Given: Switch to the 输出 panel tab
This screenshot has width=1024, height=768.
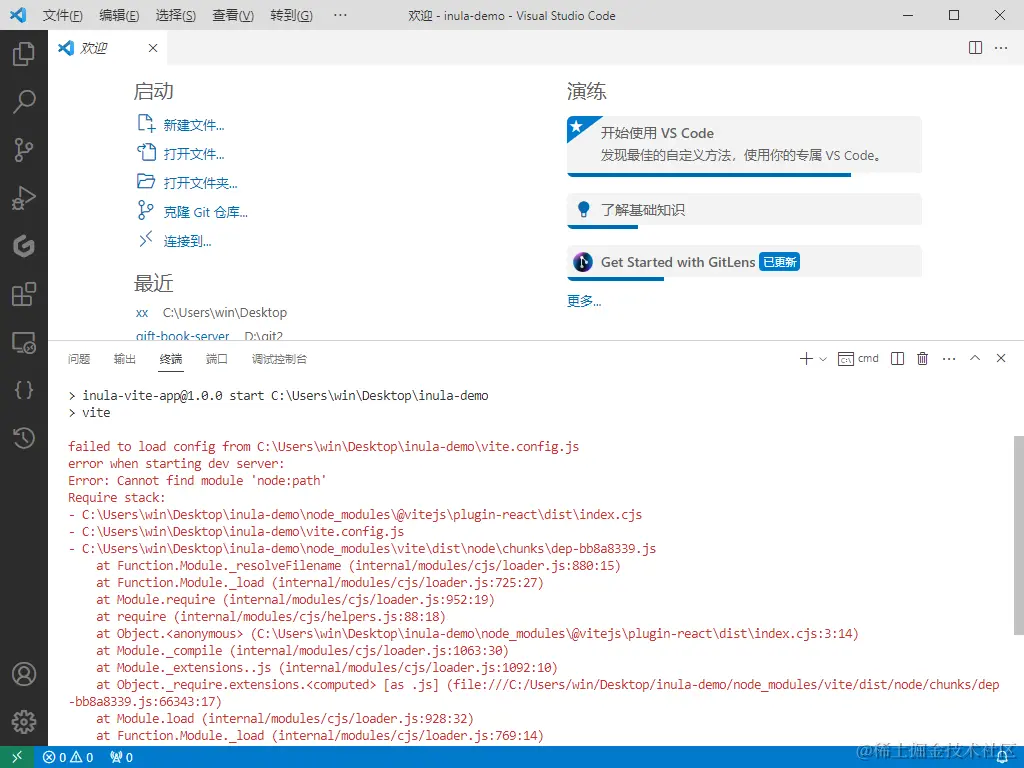Looking at the screenshot, I should pyautogui.click(x=125, y=359).
